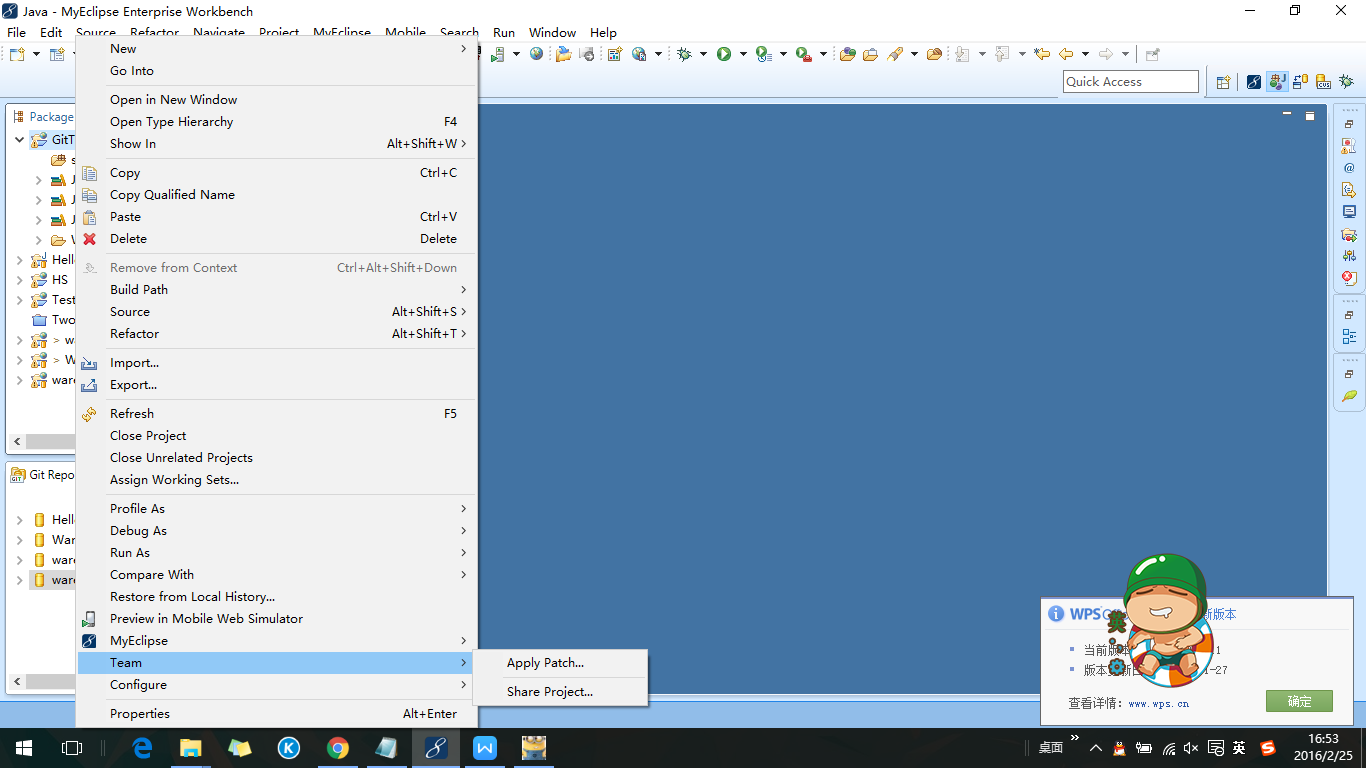Screen dimensions: 1366x768
Task: Switch to the MyEclipse perspective icon
Action: point(1254,82)
